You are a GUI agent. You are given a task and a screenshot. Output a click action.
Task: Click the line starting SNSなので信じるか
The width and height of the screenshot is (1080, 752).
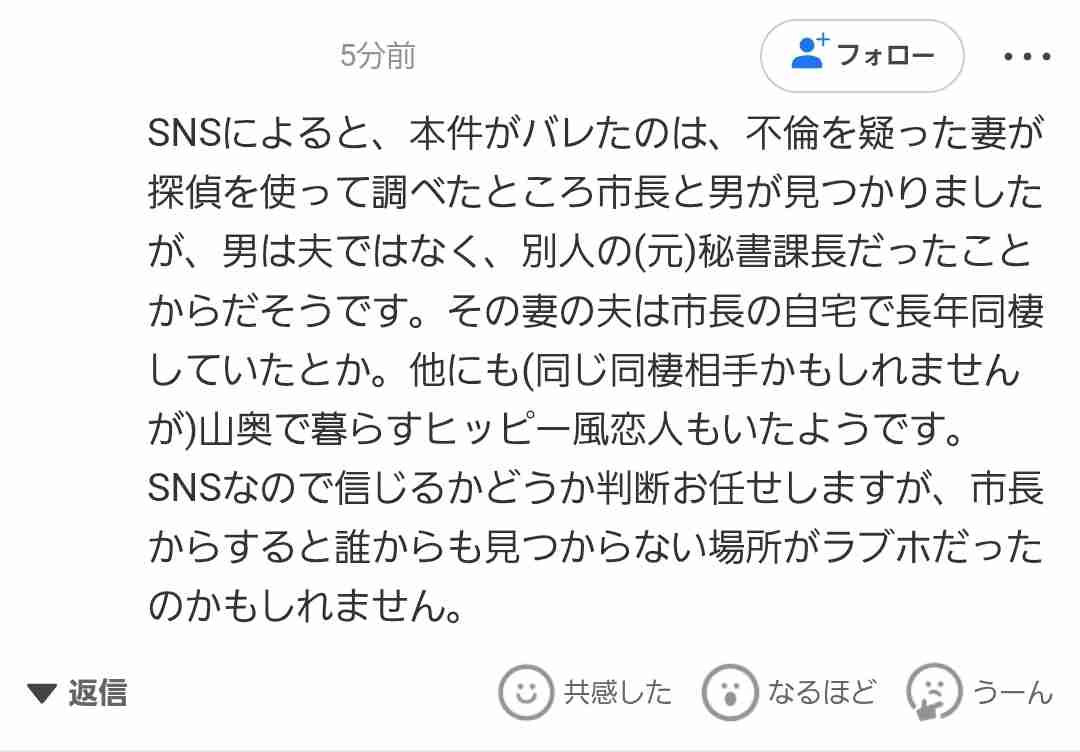(x=596, y=489)
